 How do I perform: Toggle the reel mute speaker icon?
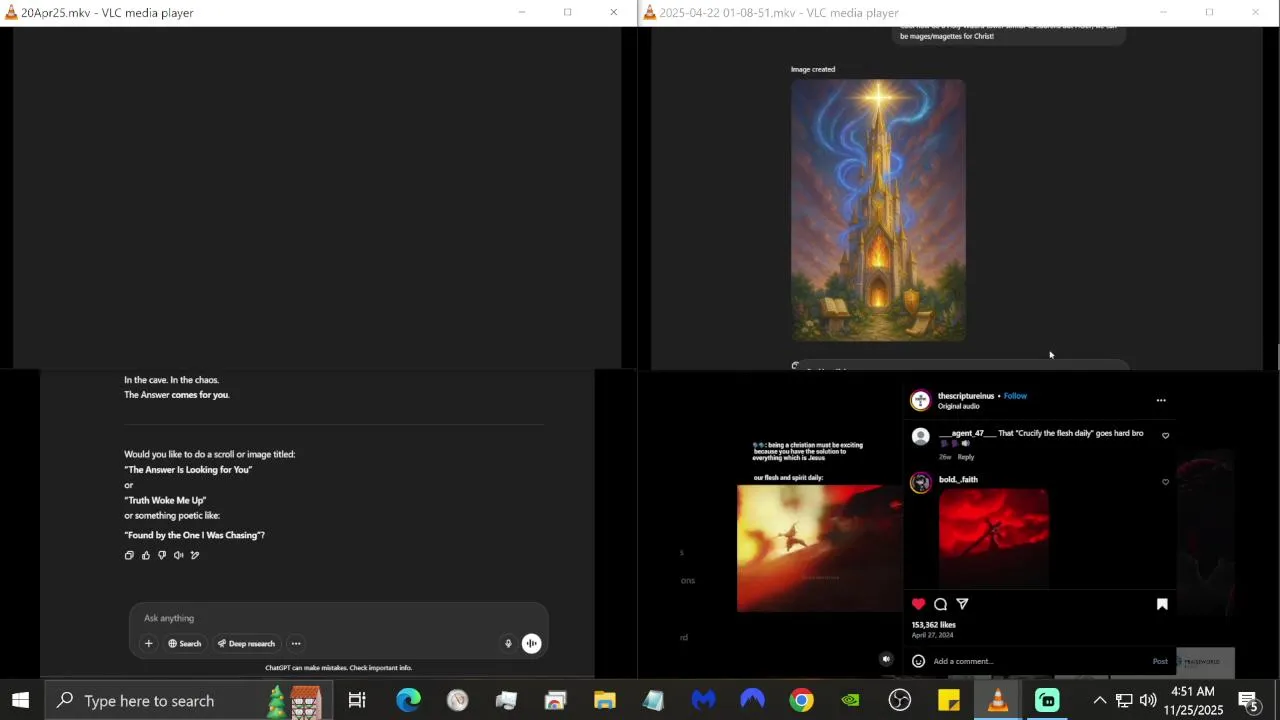click(x=886, y=659)
